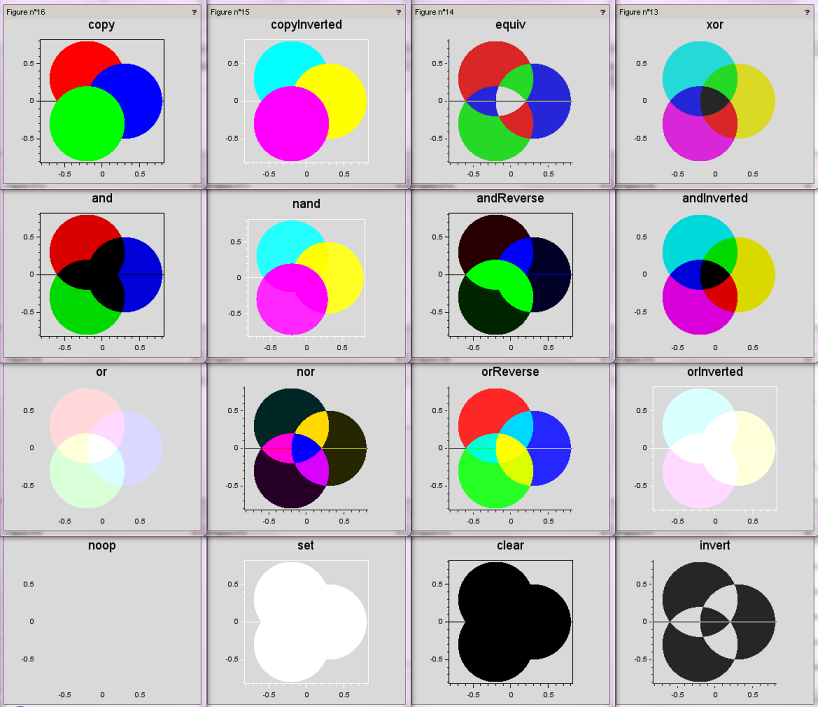Click the 'xor' plot title

(715, 24)
